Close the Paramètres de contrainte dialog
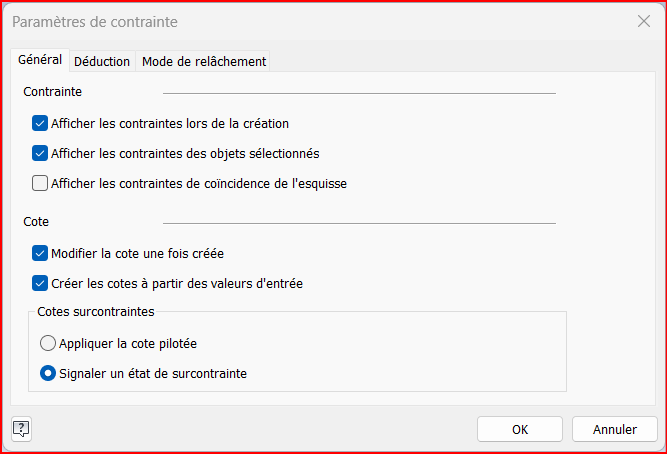 click(644, 21)
